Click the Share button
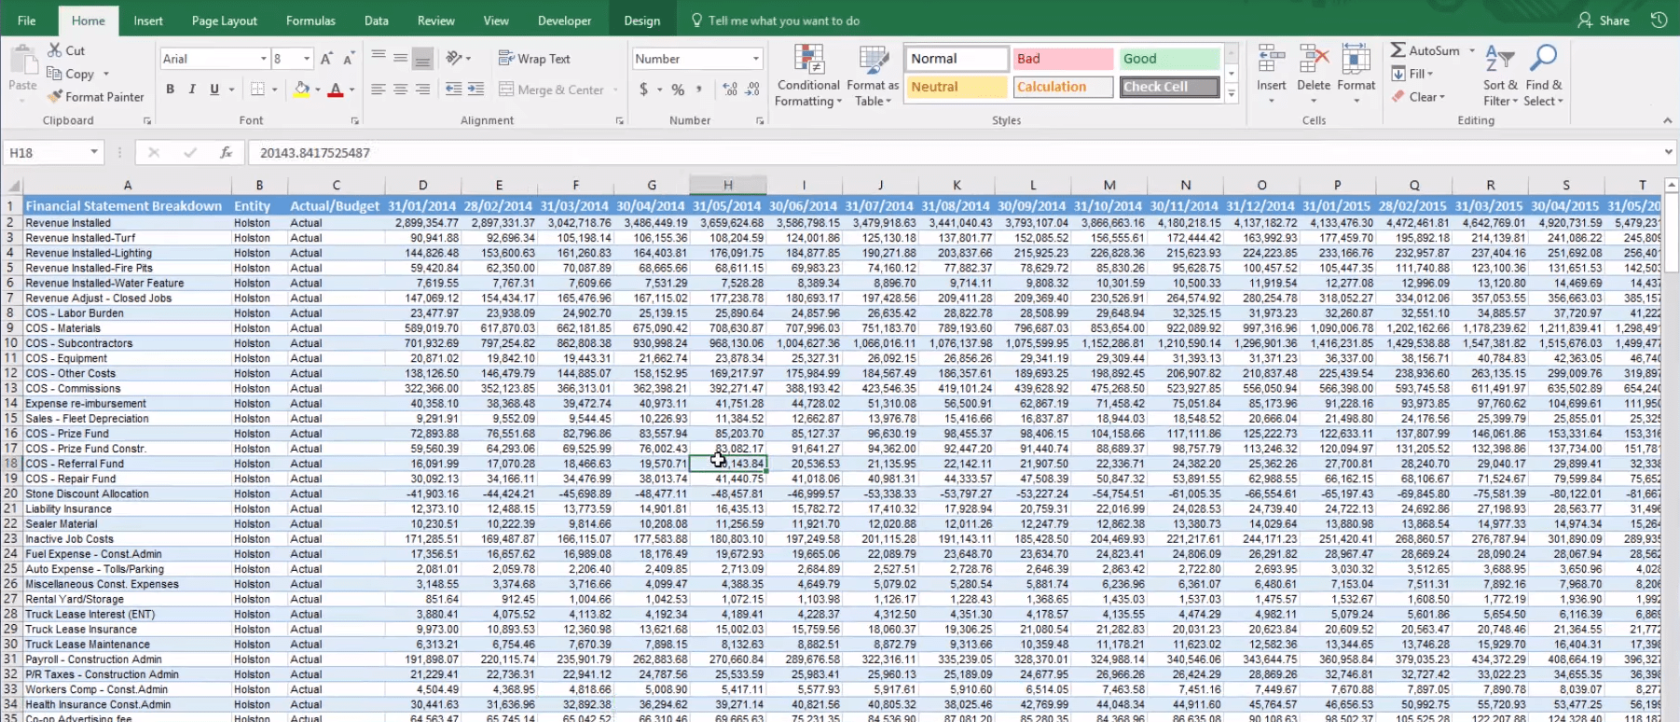 click(1603, 20)
